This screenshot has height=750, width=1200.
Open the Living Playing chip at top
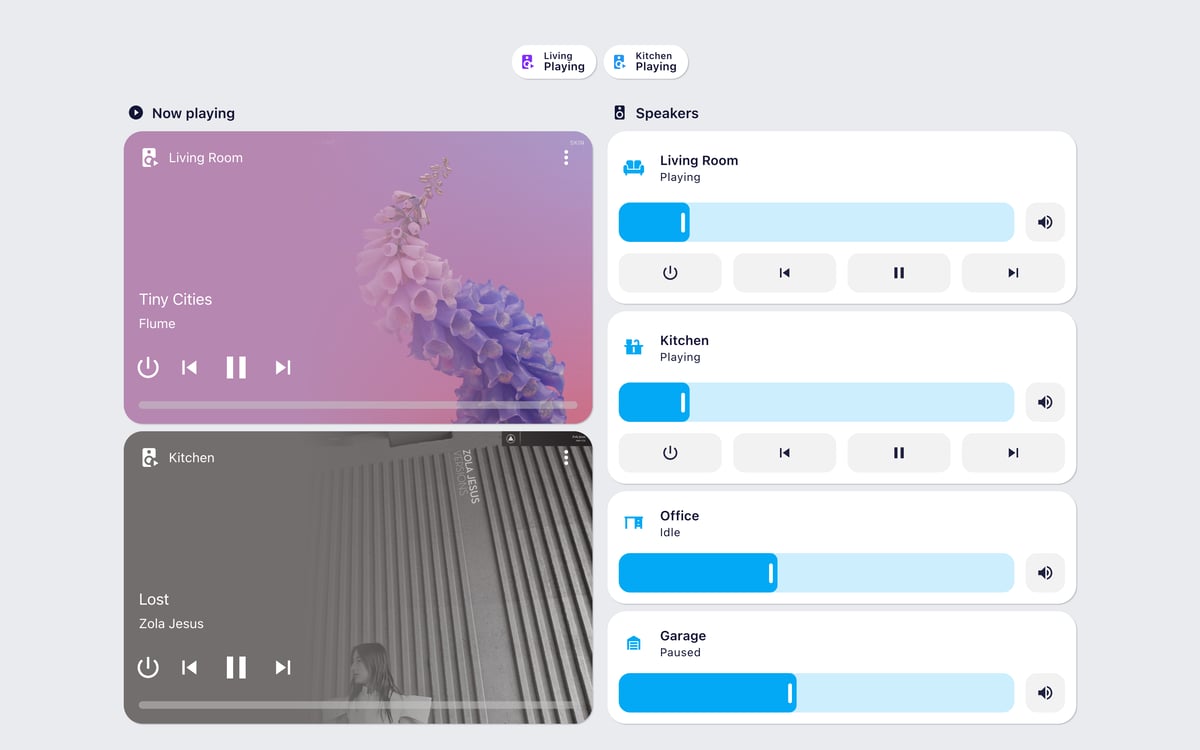[x=554, y=62]
